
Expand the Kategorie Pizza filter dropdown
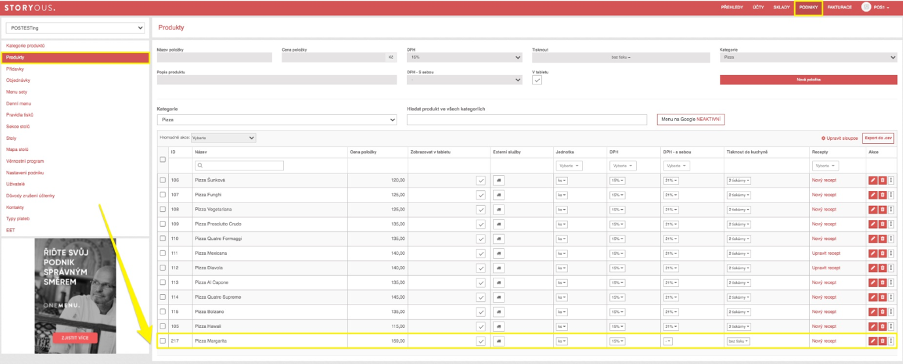(277, 119)
